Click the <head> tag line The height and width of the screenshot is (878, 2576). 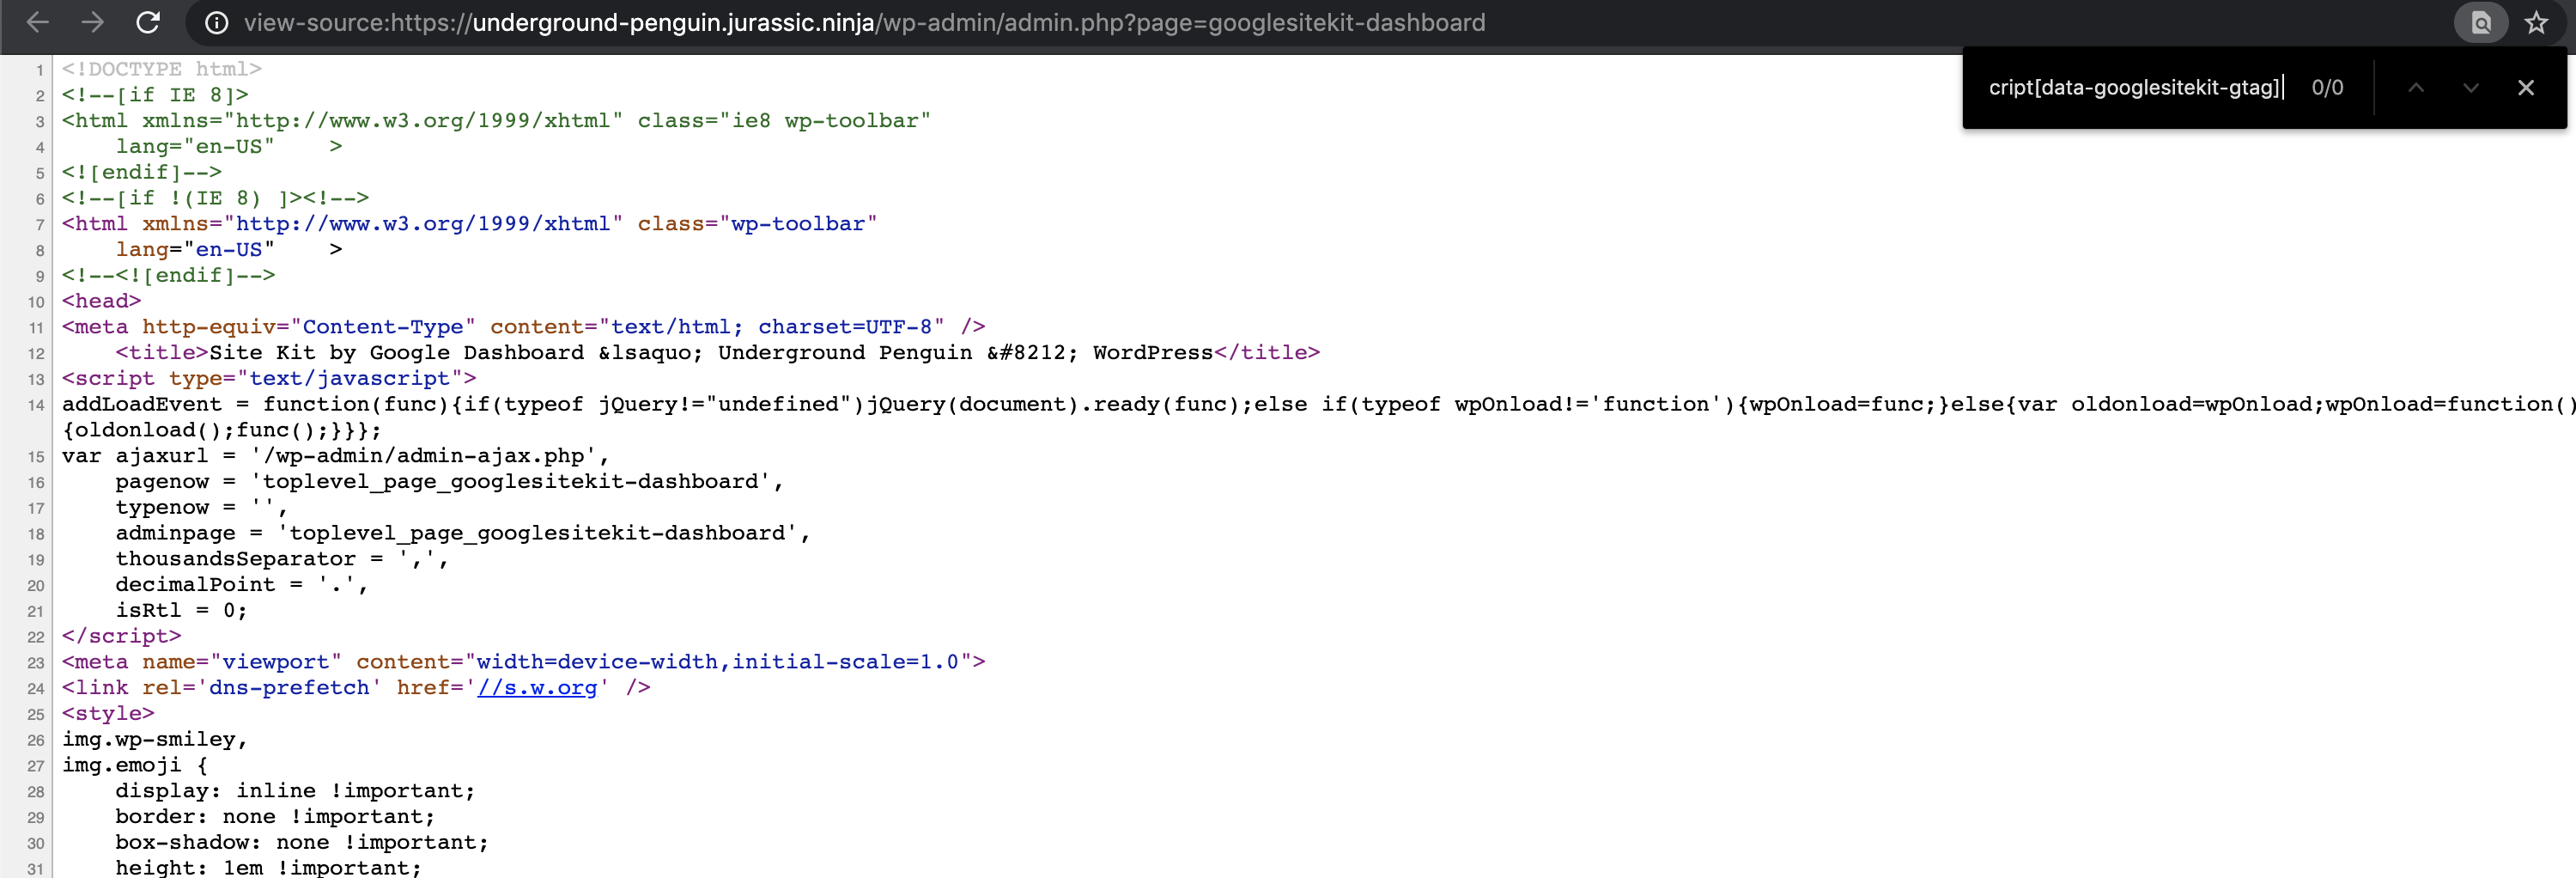pos(102,301)
